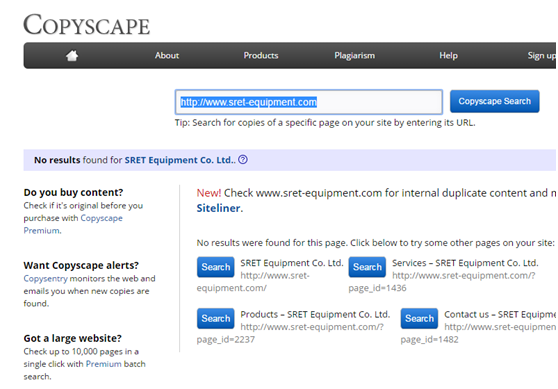Click the 'Do you buy content?' heading
This screenshot has width=558, height=389.
(x=73, y=193)
